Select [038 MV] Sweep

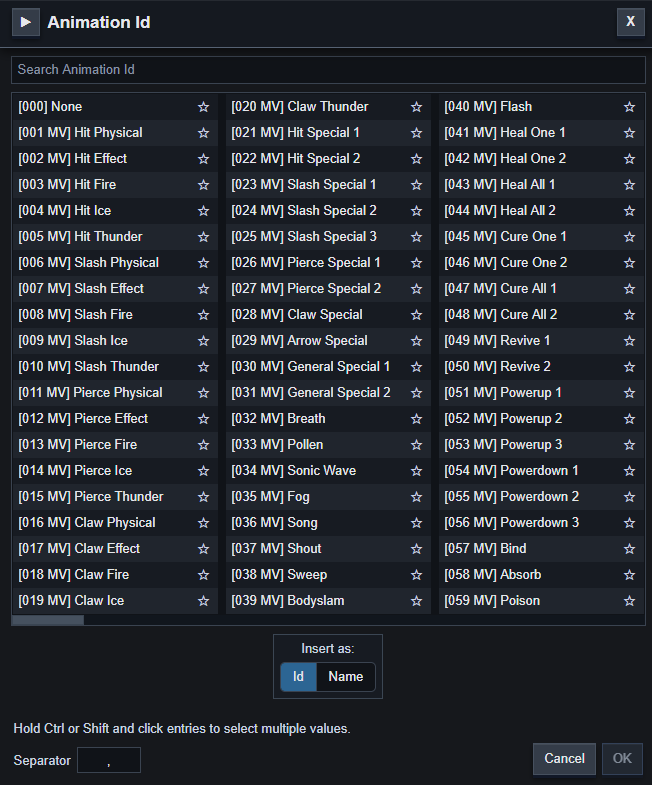click(328, 575)
